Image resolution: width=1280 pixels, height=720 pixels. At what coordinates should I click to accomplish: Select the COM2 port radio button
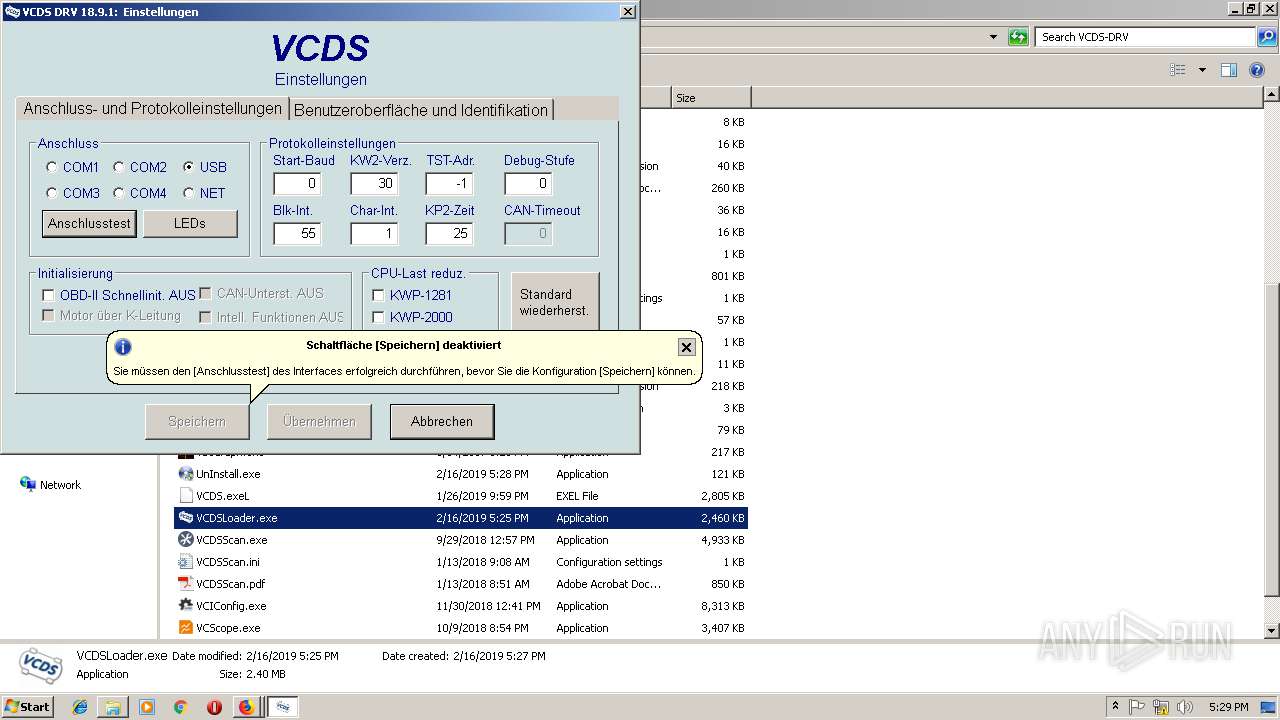coord(119,167)
